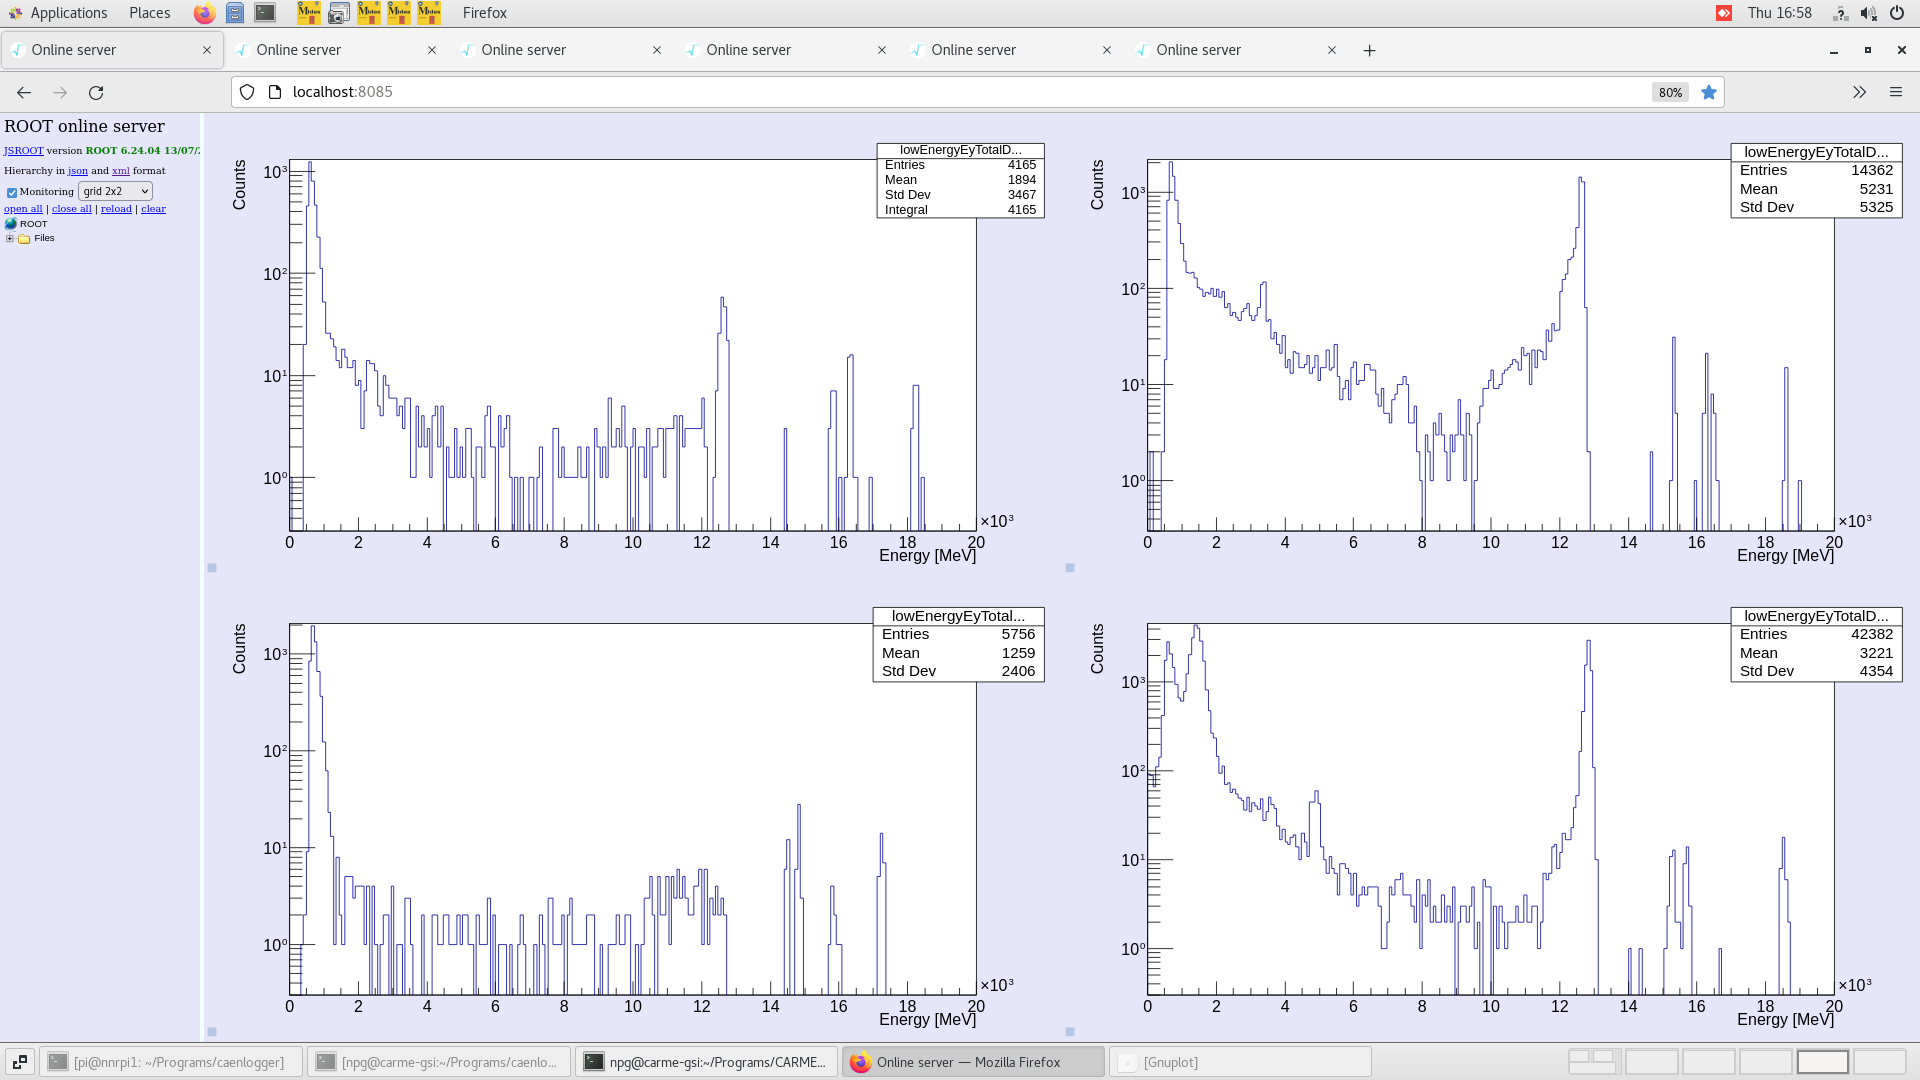Click the tracking protection shield icon
Screen dimensions: 1920x1080
[247, 91]
